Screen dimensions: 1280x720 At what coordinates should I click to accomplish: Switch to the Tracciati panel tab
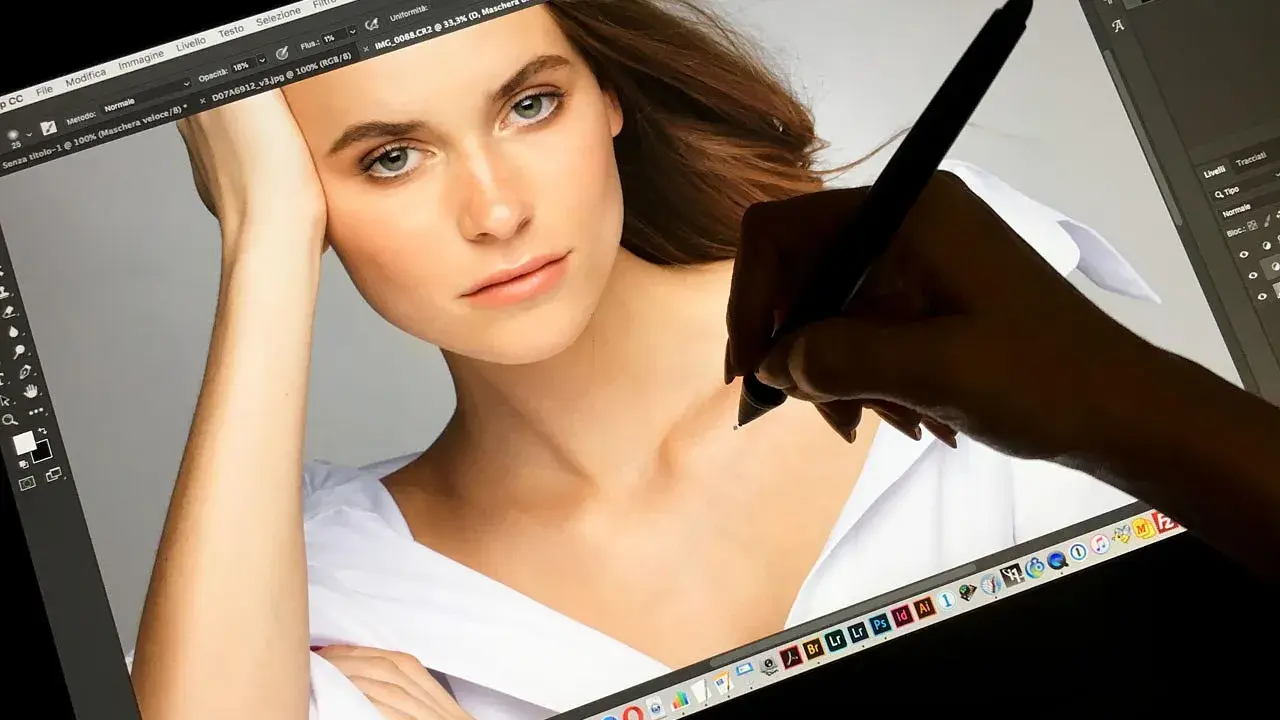pyautogui.click(x=1250, y=158)
